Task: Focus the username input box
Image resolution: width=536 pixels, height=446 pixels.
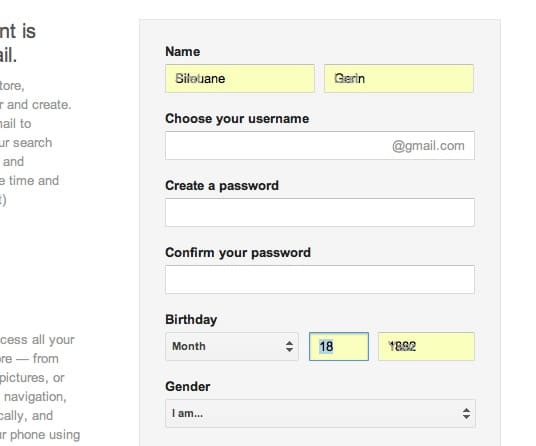Action: coord(320,145)
